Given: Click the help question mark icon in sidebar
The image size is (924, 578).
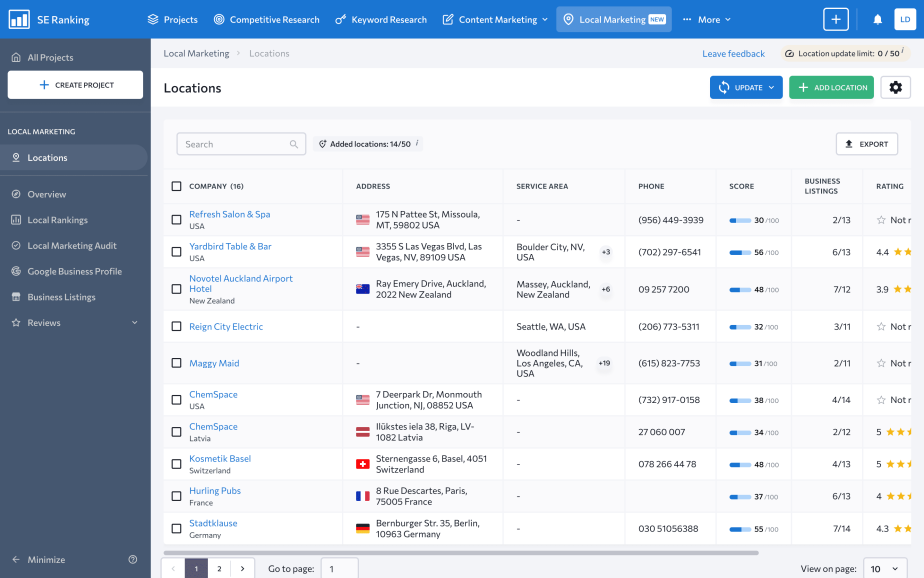Looking at the screenshot, I should tap(133, 559).
